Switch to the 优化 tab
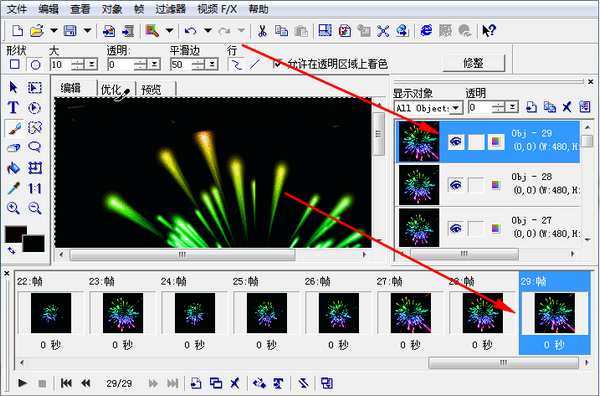The image size is (600, 396). [111, 90]
